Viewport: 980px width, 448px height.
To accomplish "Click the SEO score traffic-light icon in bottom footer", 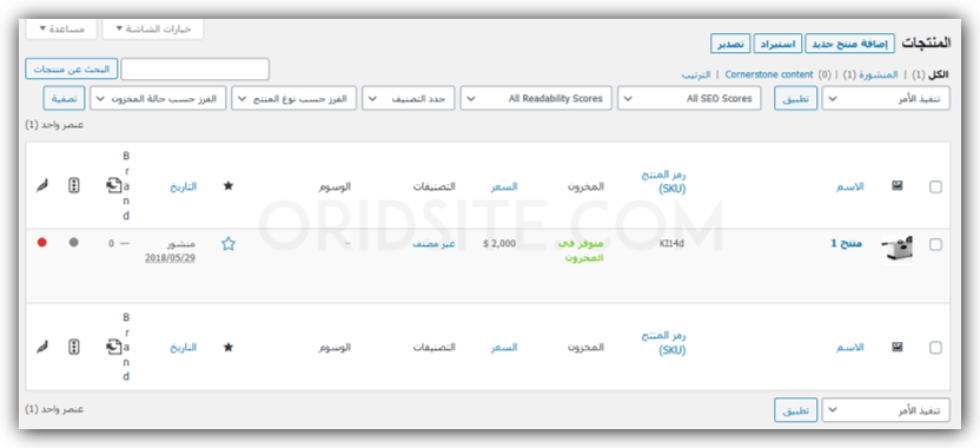I will [74, 346].
